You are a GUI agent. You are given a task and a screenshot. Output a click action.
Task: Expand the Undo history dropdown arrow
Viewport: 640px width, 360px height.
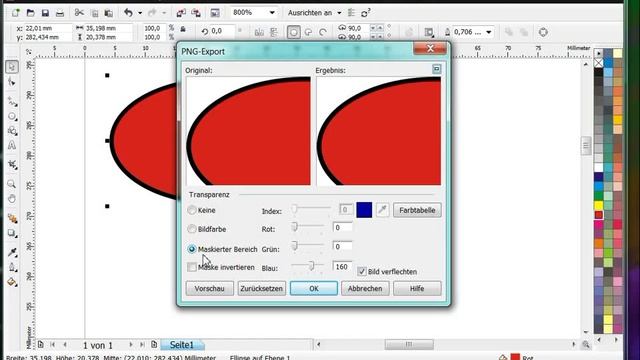point(140,13)
